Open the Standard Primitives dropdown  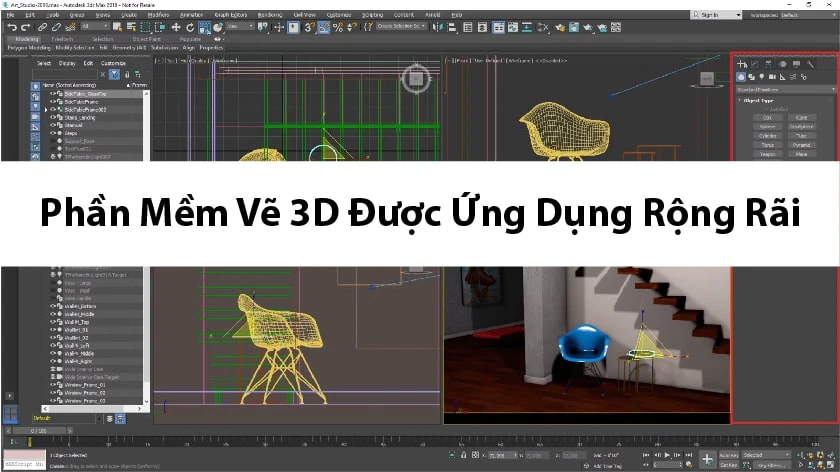click(x=785, y=89)
